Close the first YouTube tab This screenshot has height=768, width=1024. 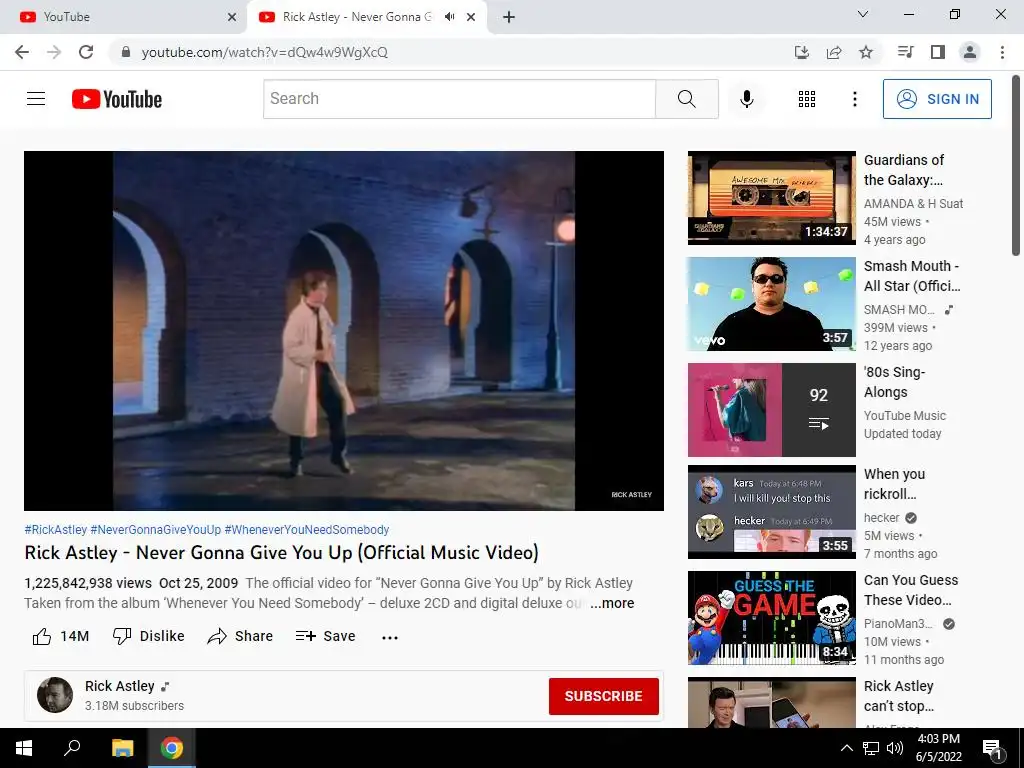pyautogui.click(x=232, y=17)
